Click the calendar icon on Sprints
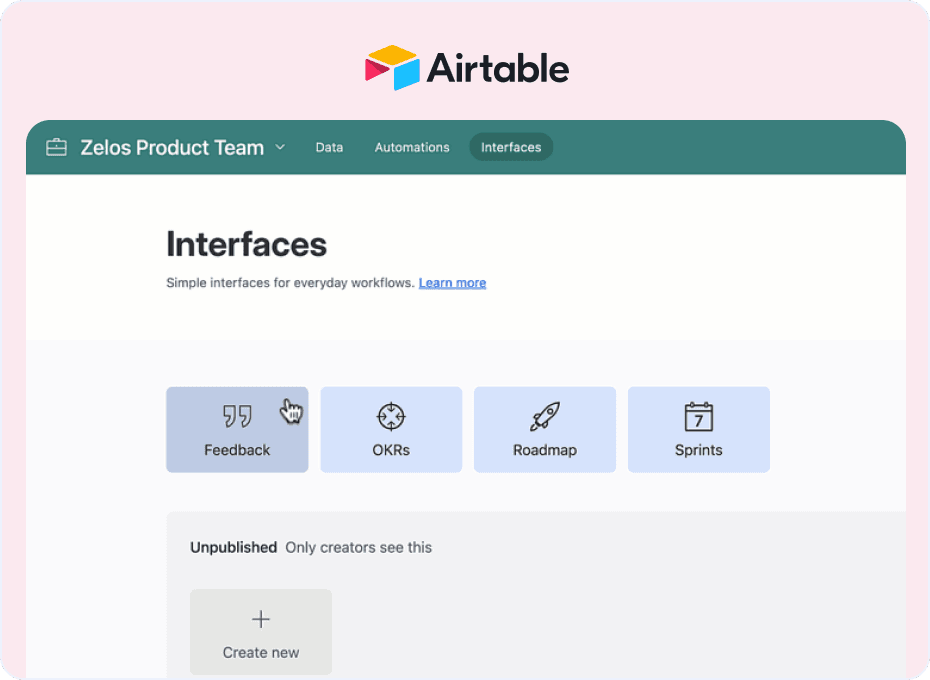This screenshot has width=930, height=680. (x=699, y=417)
